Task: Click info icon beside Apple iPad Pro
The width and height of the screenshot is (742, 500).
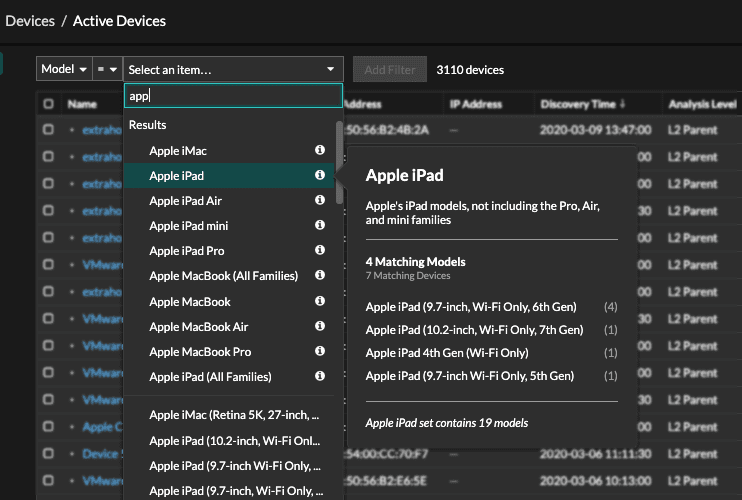Action: click(320, 251)
